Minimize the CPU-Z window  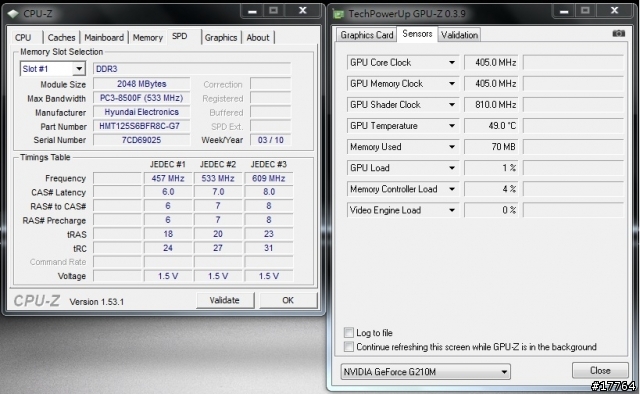(x=252, y=11)
